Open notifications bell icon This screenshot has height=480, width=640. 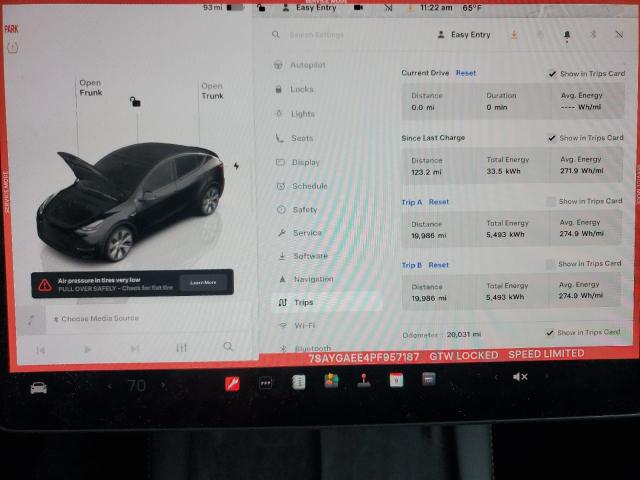coord(567,36)
